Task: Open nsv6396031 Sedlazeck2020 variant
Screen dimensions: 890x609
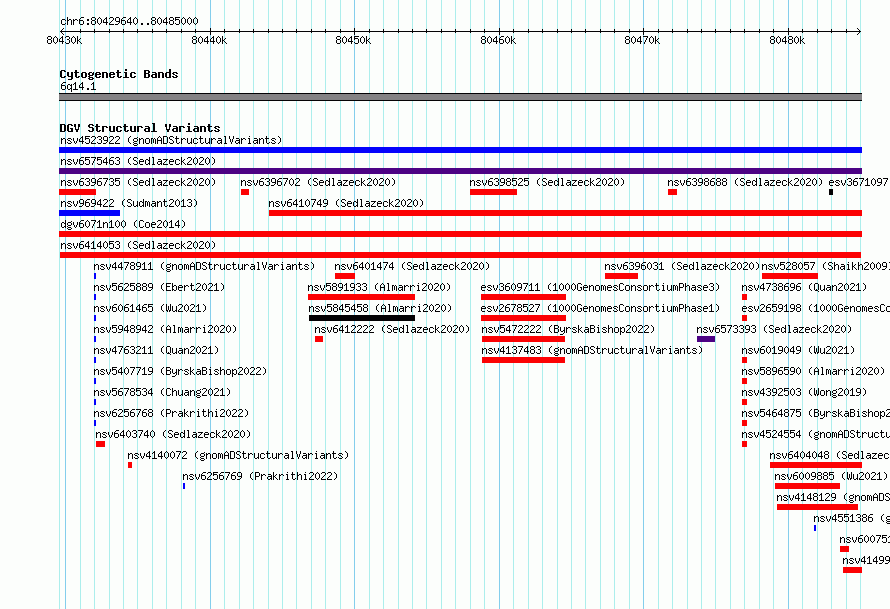Action: pyautogui.click(x=682, y=266)
